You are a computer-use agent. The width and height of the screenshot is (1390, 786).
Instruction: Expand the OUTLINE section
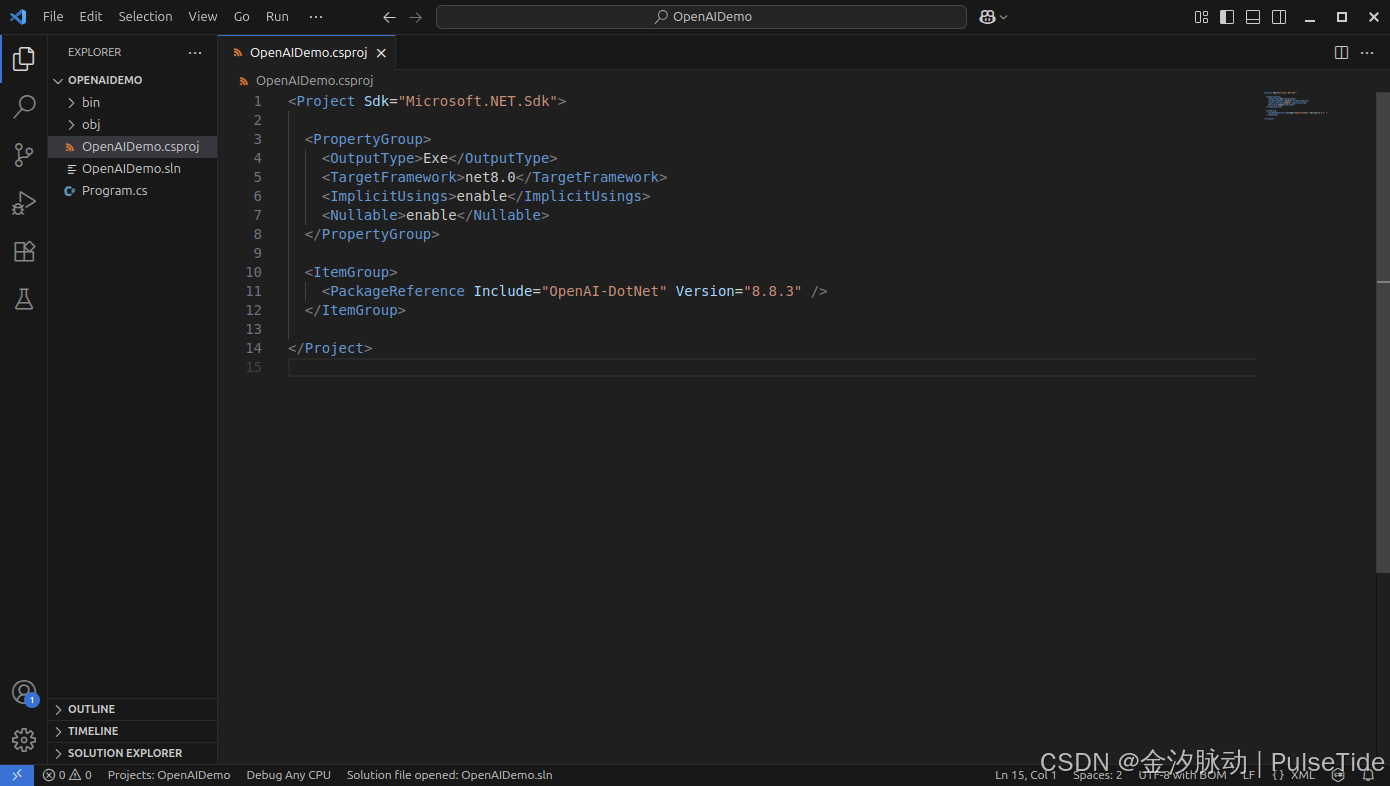[132, 709]
